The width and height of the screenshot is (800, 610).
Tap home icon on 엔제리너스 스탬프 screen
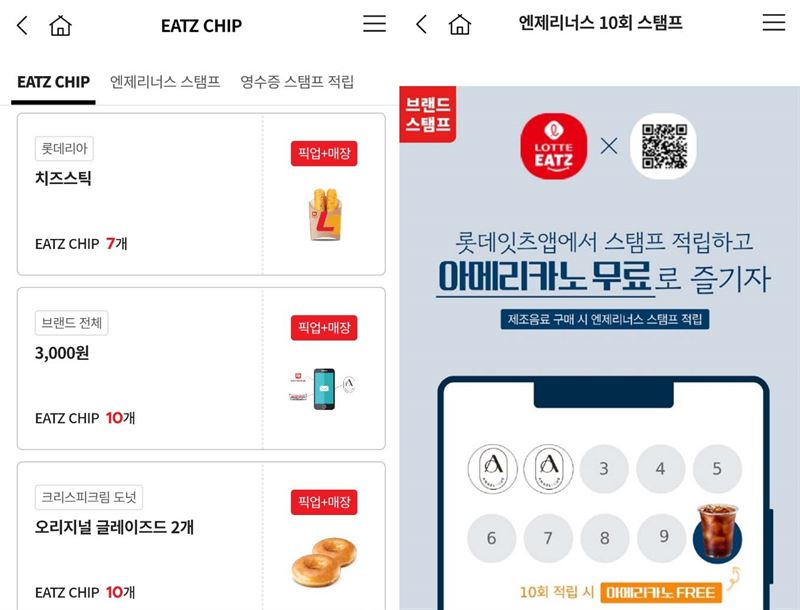point(460,24)
